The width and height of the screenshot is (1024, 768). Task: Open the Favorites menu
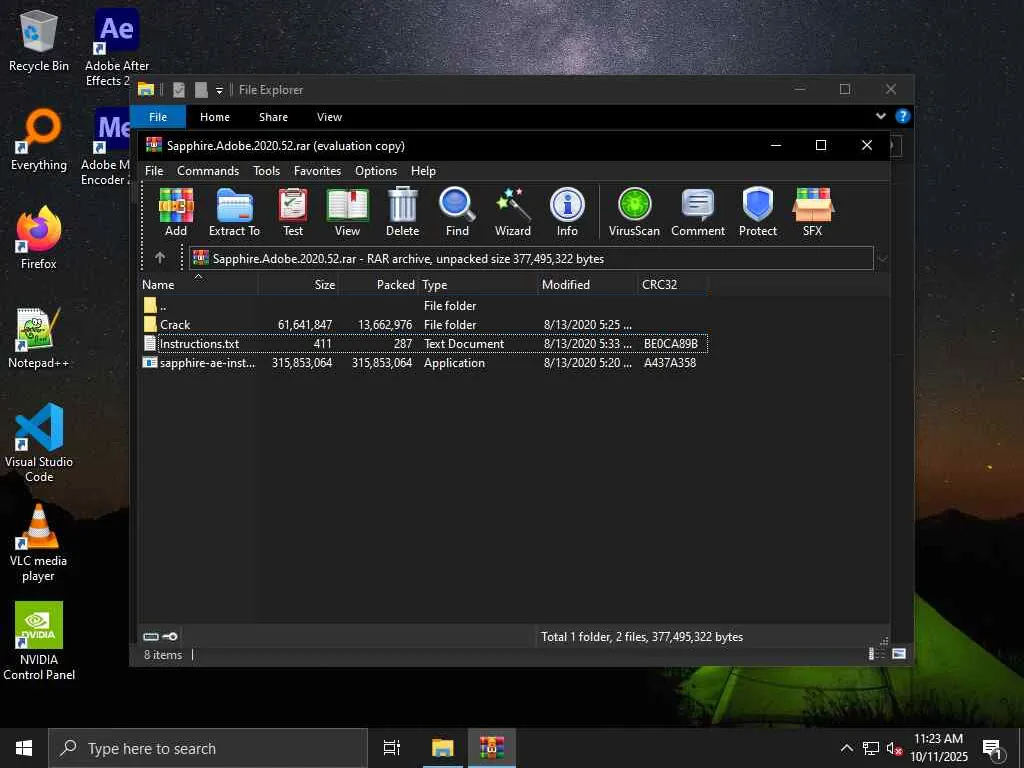point(317,170)
